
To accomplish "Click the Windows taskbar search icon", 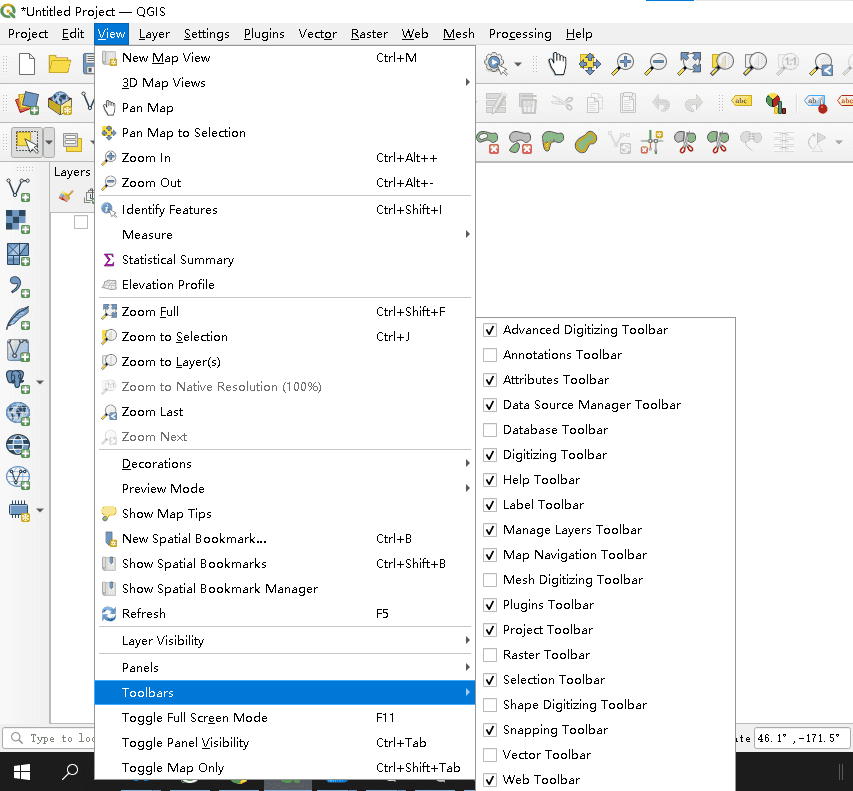I will (70, 771).
